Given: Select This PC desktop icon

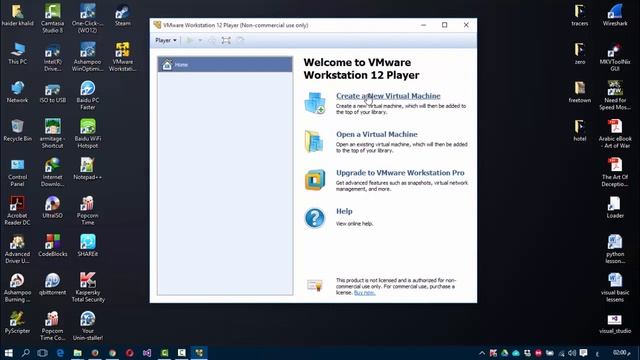Looking at the screenshot, I should point(18,53).
